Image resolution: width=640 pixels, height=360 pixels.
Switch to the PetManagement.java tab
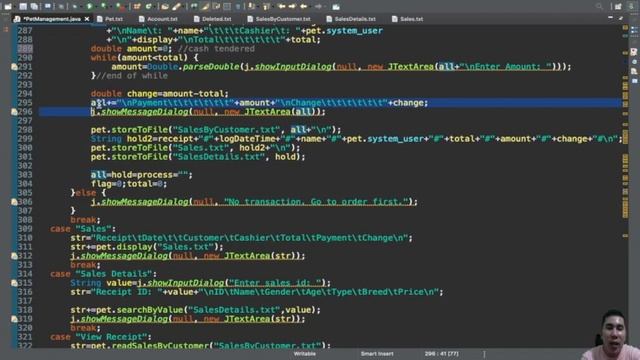[x=51, y=19]
